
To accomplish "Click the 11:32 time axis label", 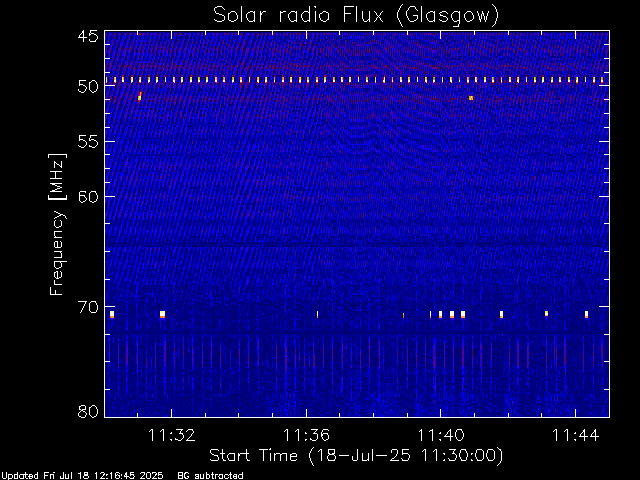I will point(171,435).
